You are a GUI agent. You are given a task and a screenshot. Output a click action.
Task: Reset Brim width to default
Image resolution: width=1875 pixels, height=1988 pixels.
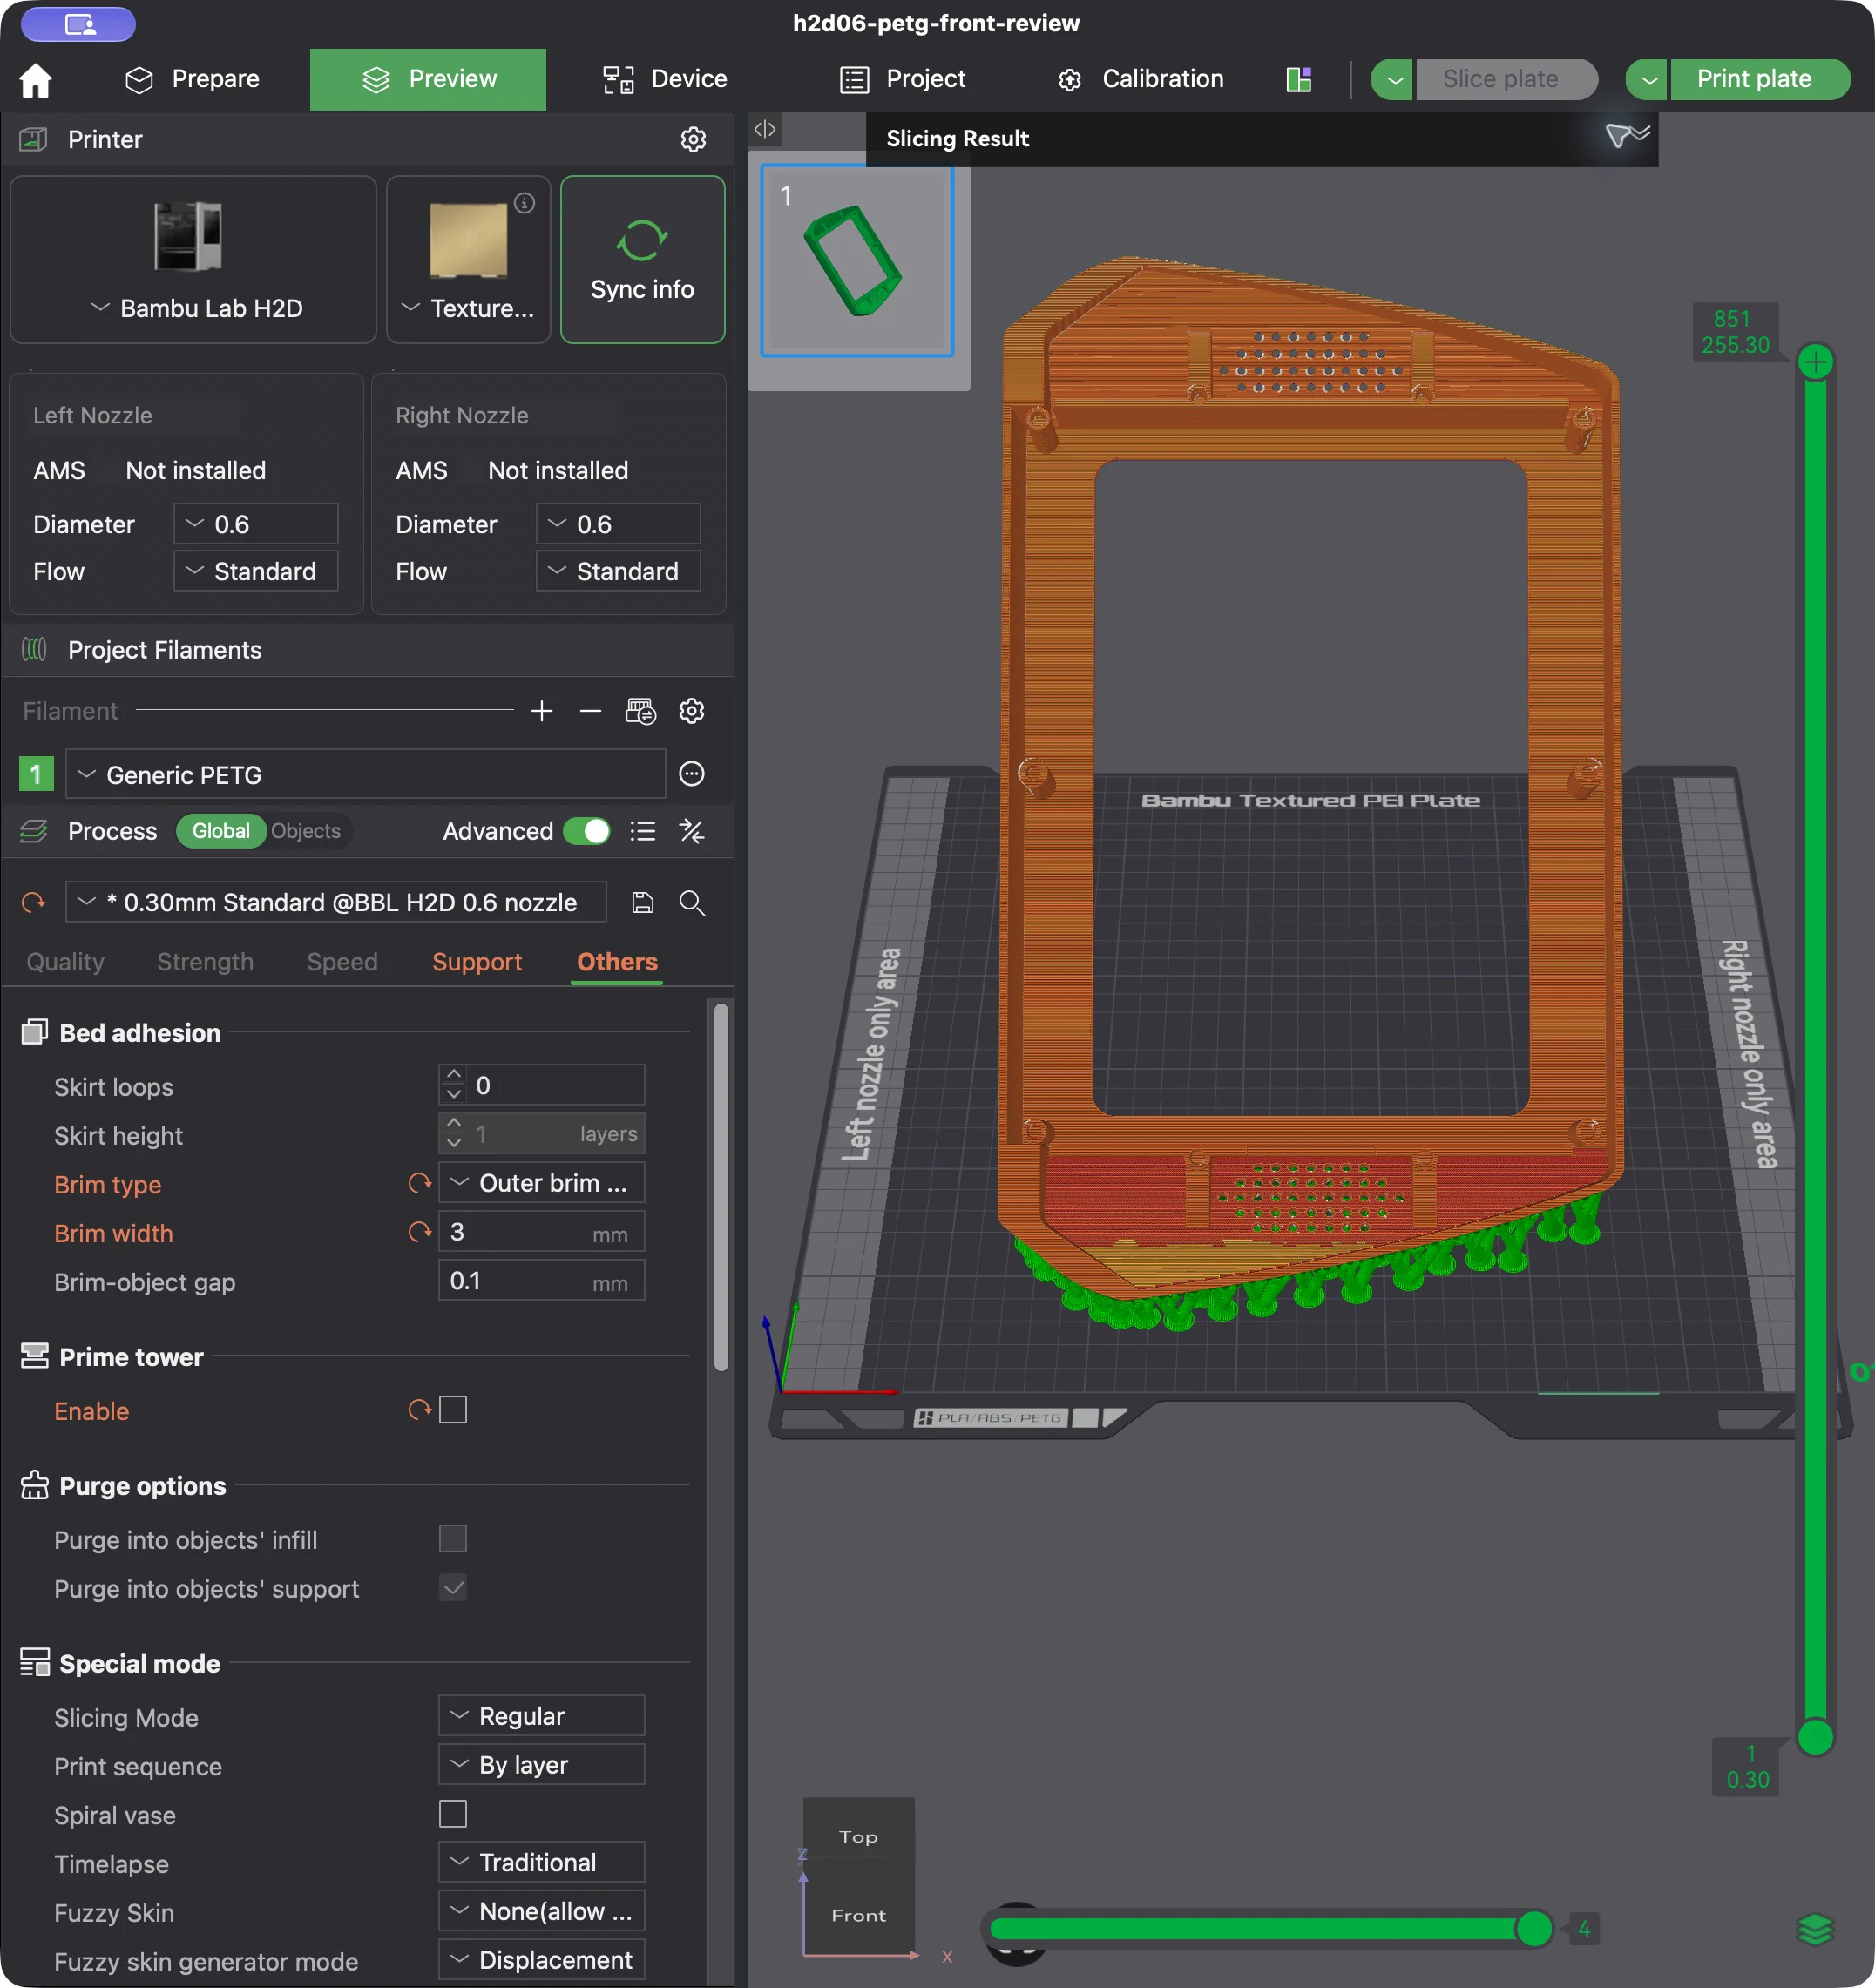420,1232
